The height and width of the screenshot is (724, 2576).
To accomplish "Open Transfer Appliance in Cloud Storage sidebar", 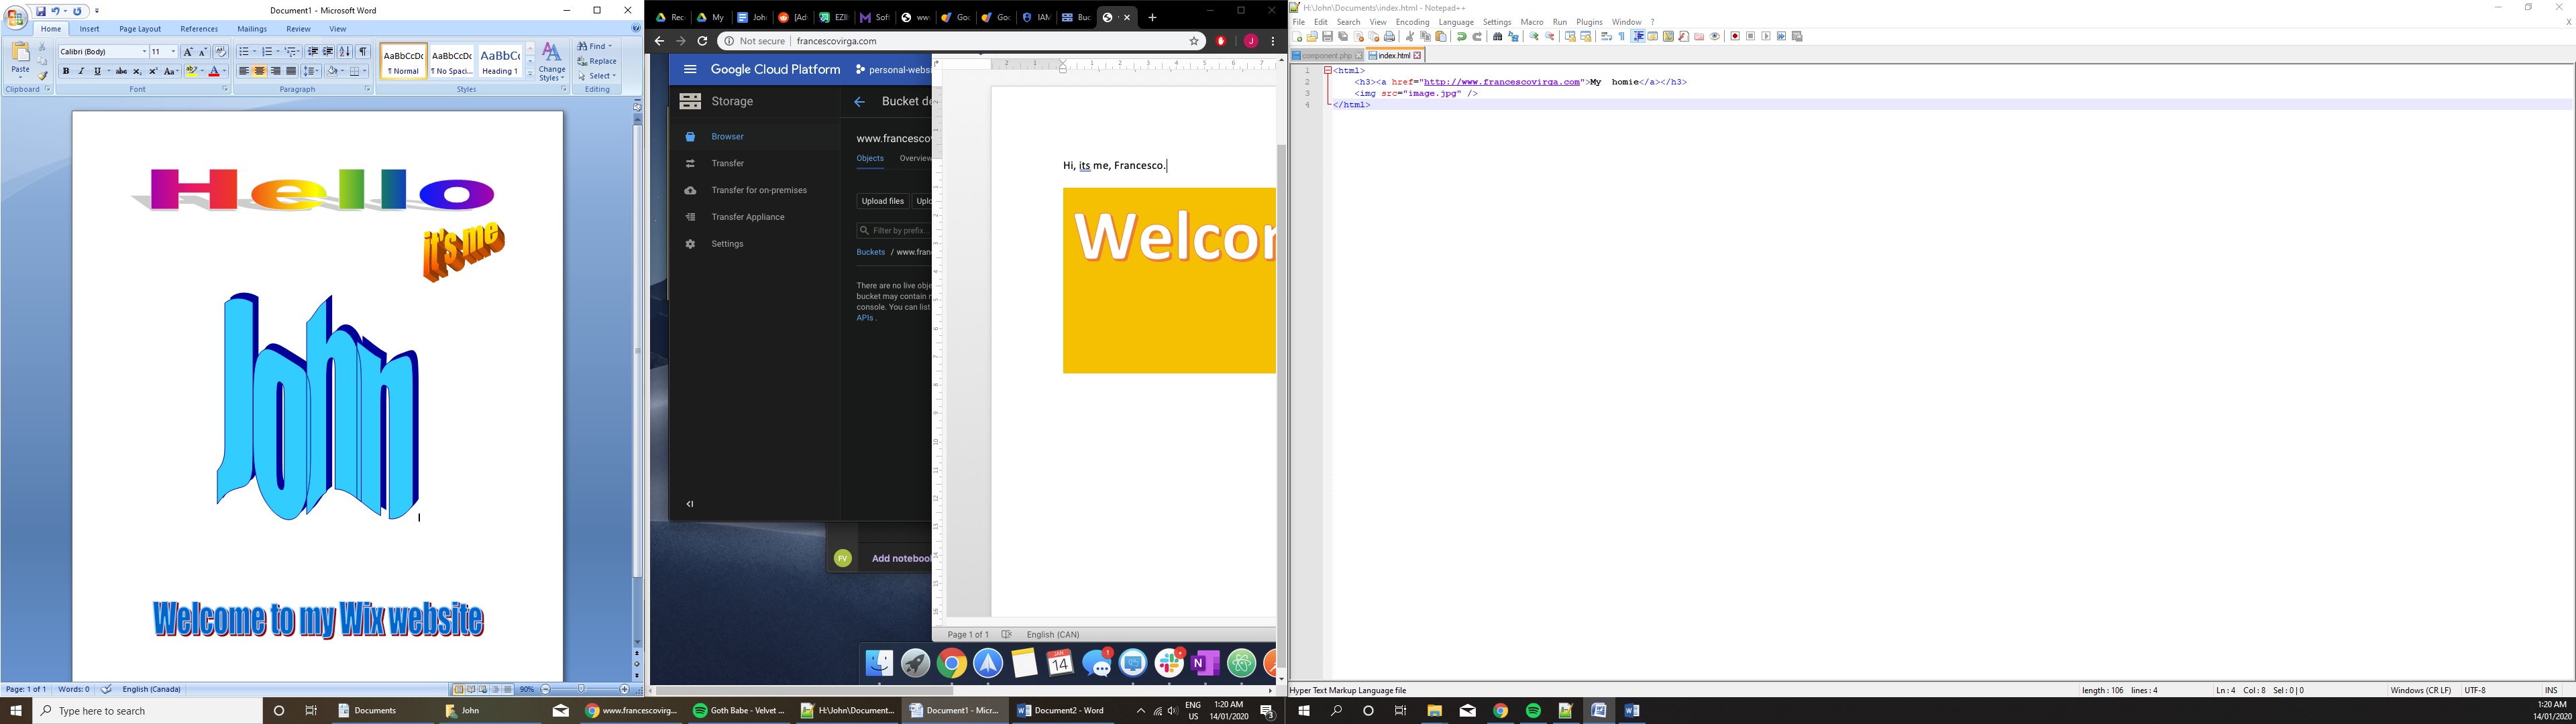I will pyautogui.click(x=747, y=217).
